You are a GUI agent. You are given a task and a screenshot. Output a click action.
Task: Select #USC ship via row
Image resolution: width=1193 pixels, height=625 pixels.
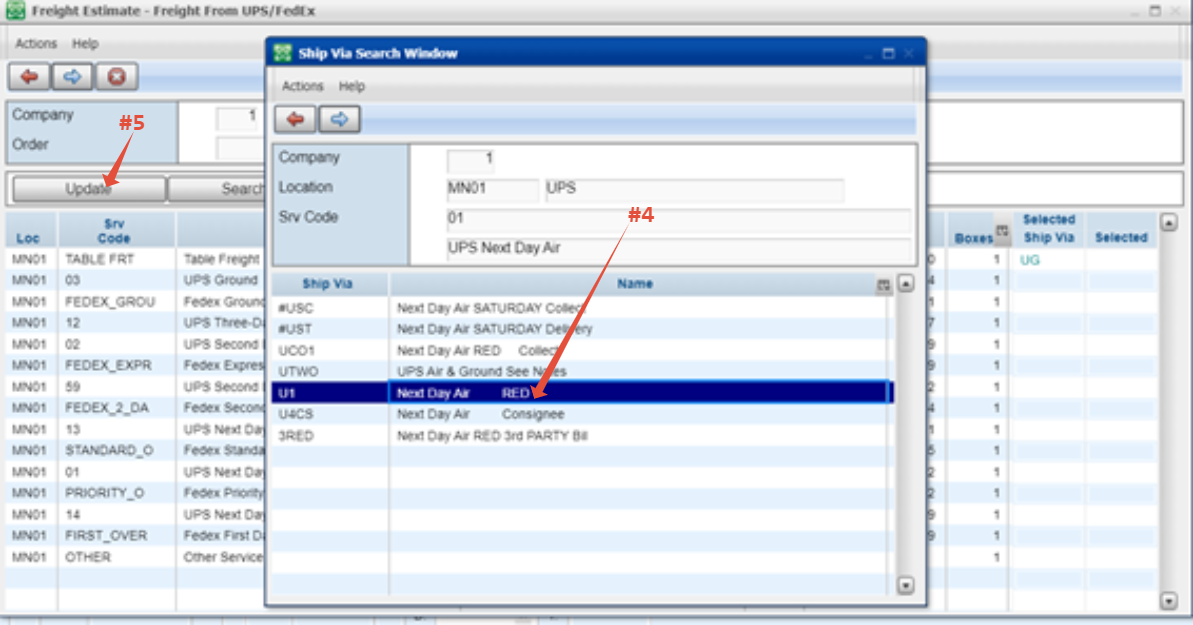(582, 308)
